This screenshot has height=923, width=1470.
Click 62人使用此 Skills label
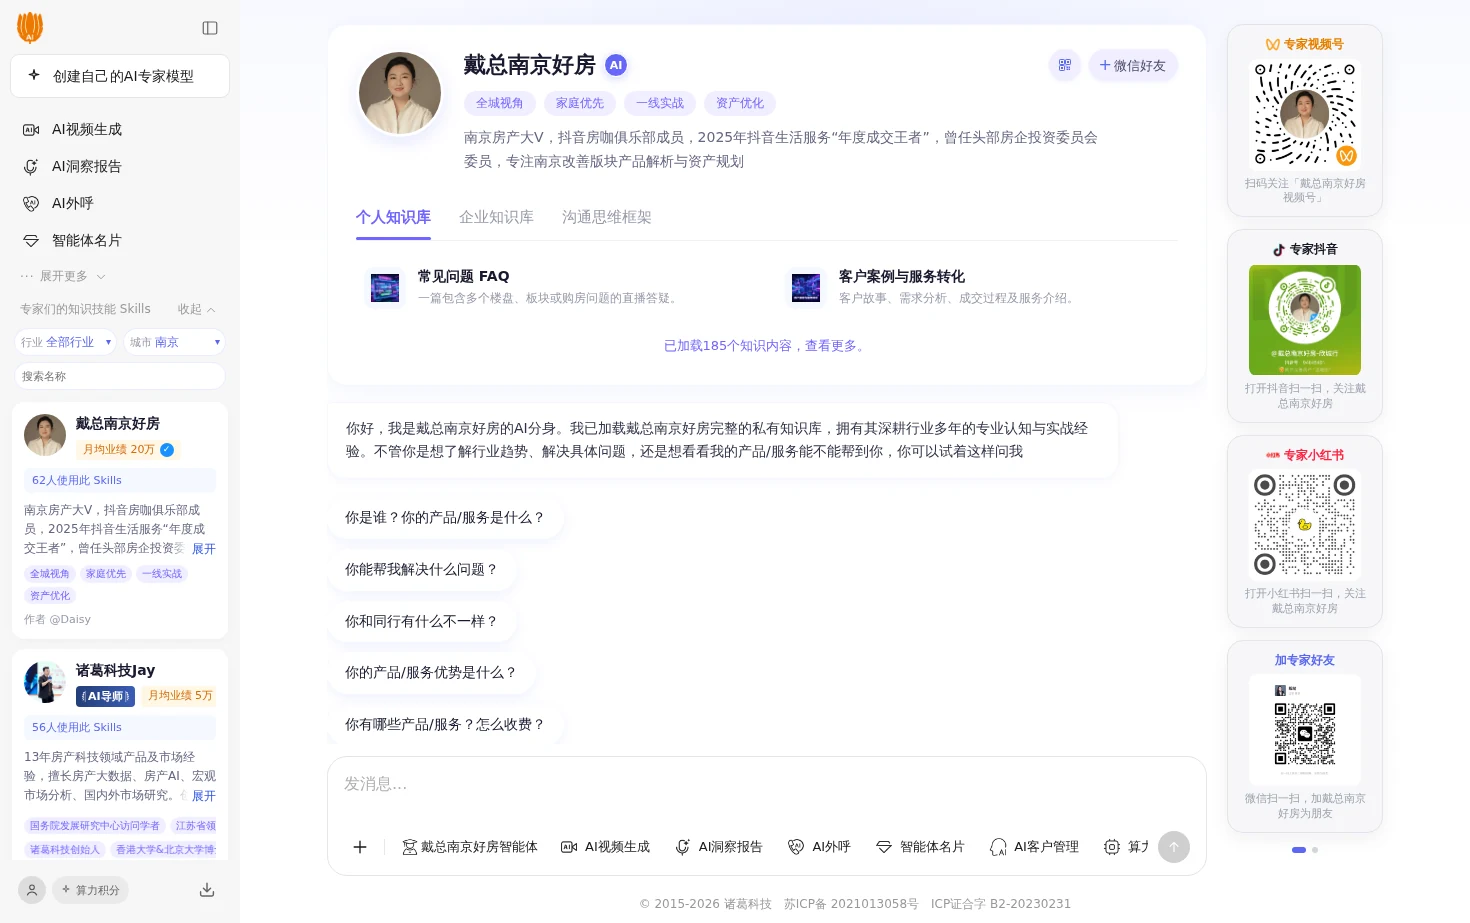[x=120, y=480]
